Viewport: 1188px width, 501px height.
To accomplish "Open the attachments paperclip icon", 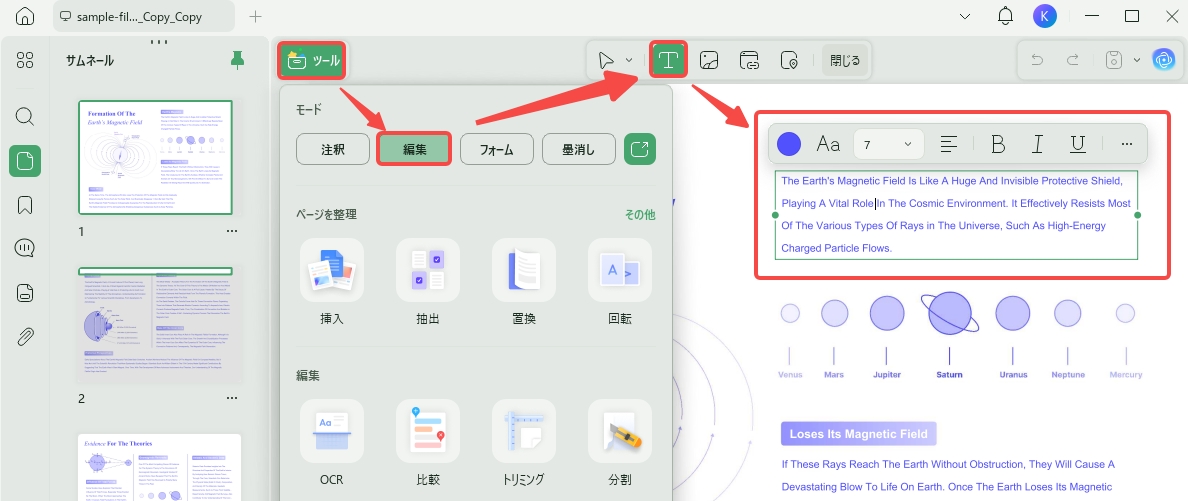I will [25, 337].
